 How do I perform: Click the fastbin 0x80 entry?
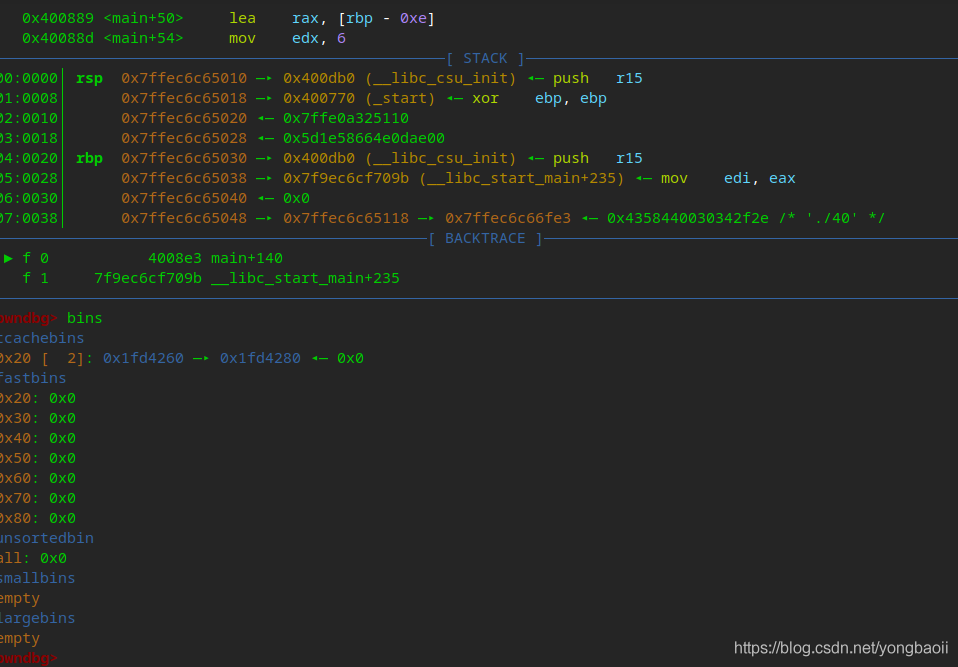tap(37, 519)
